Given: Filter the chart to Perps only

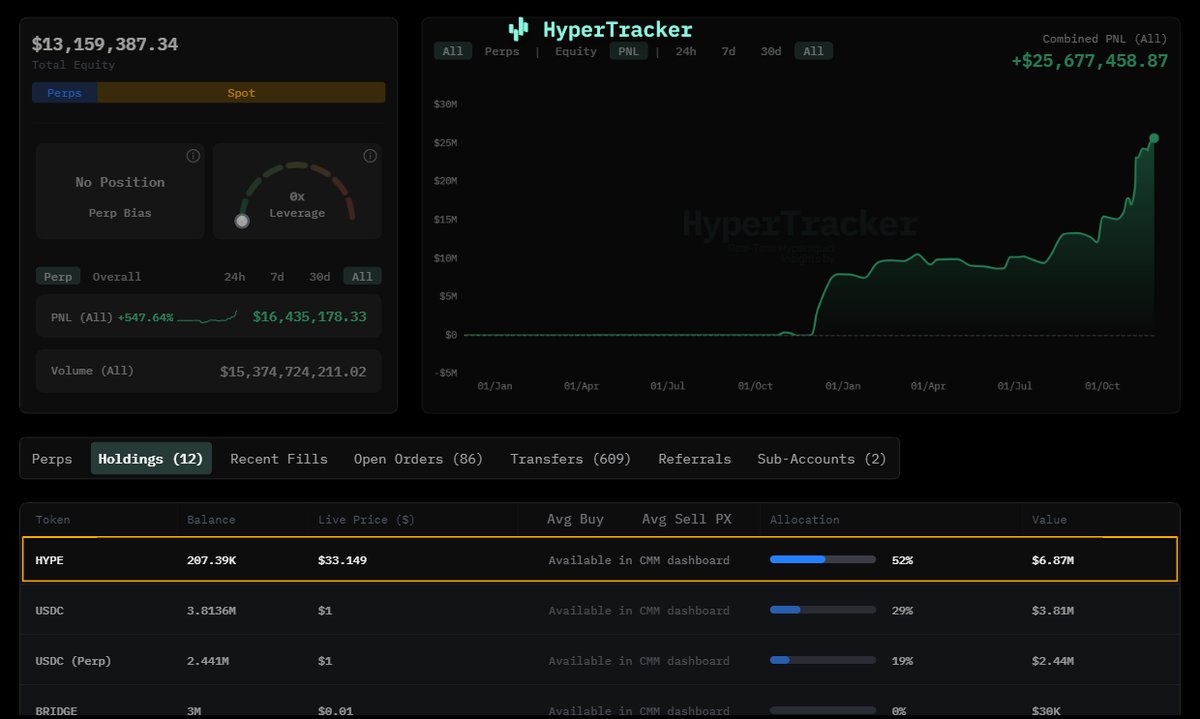Looking at the screenshot, I should coord(502,51).
